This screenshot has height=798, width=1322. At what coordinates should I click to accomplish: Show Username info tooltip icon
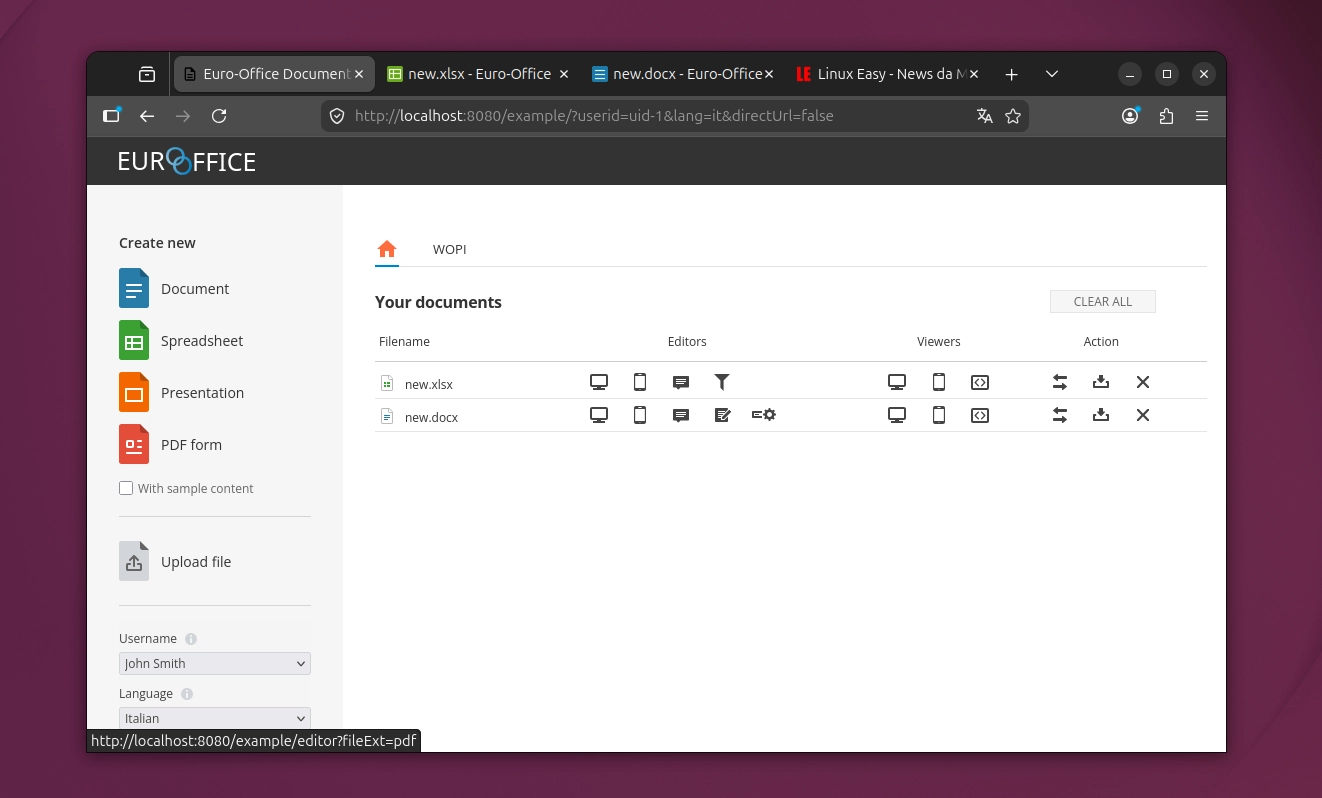[191, 639]
